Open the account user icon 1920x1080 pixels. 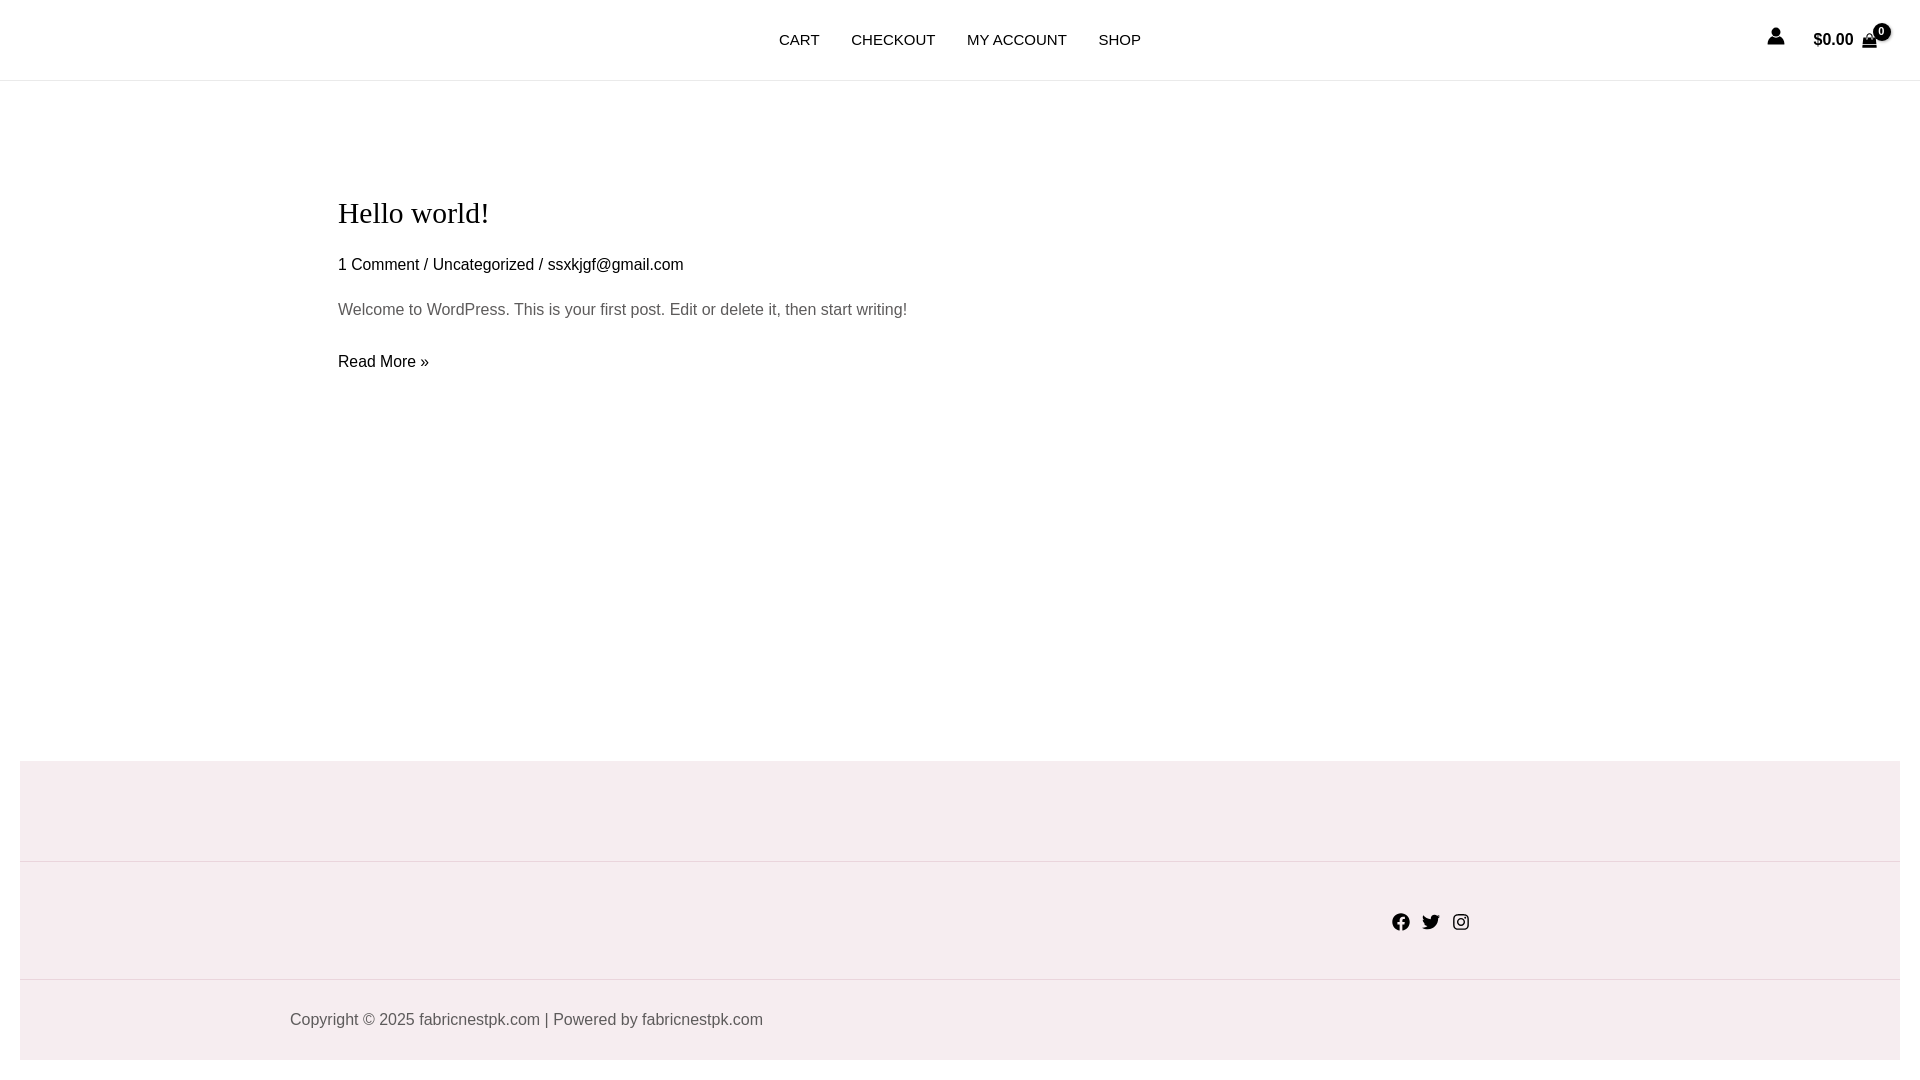coord(1776,37)
